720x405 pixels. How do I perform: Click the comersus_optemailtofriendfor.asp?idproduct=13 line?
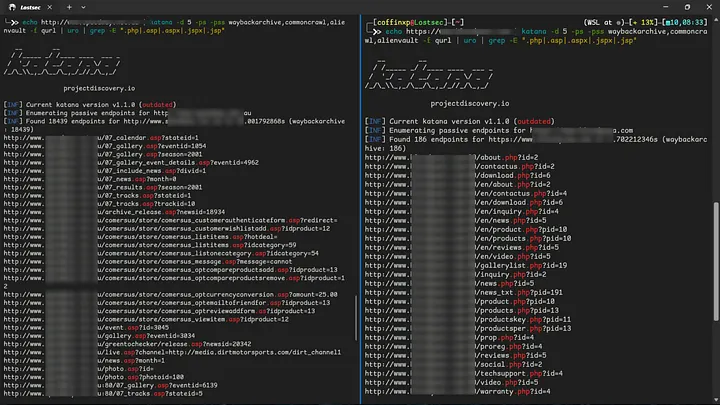pos(167,303)
